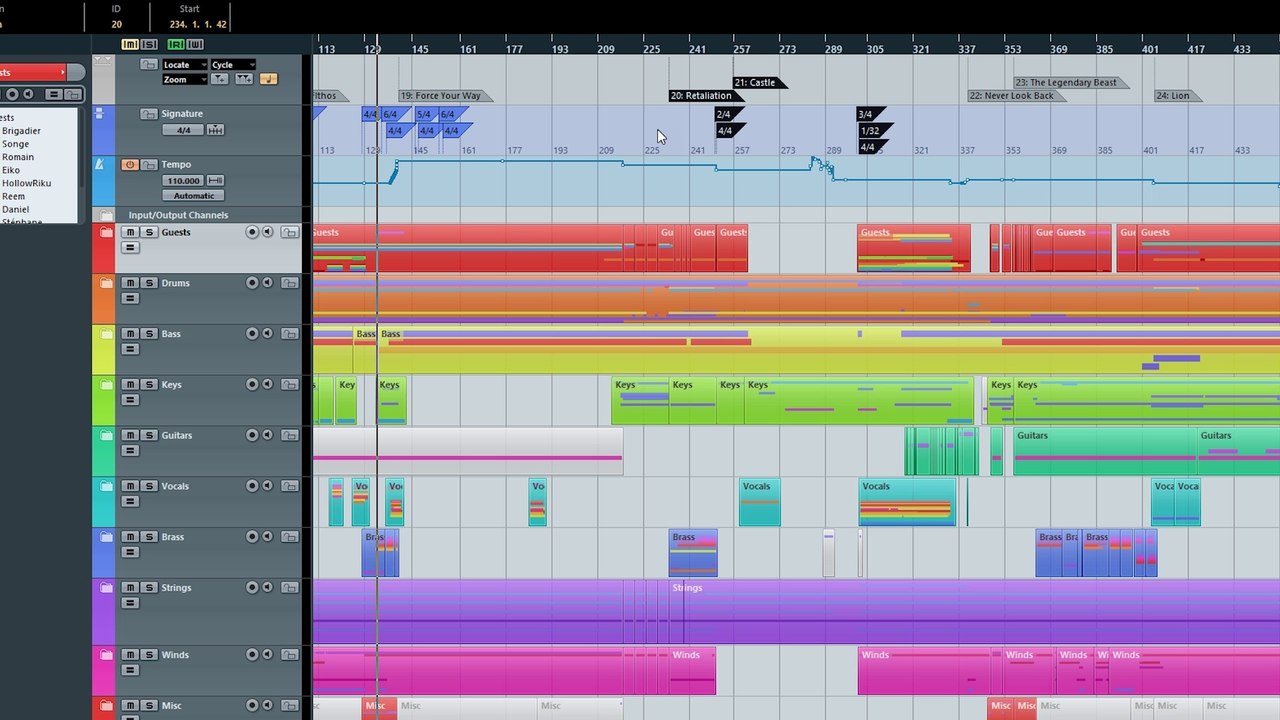1280x720 pixels.
Task: Solo the Bass folder track
Action: (148, 334)
